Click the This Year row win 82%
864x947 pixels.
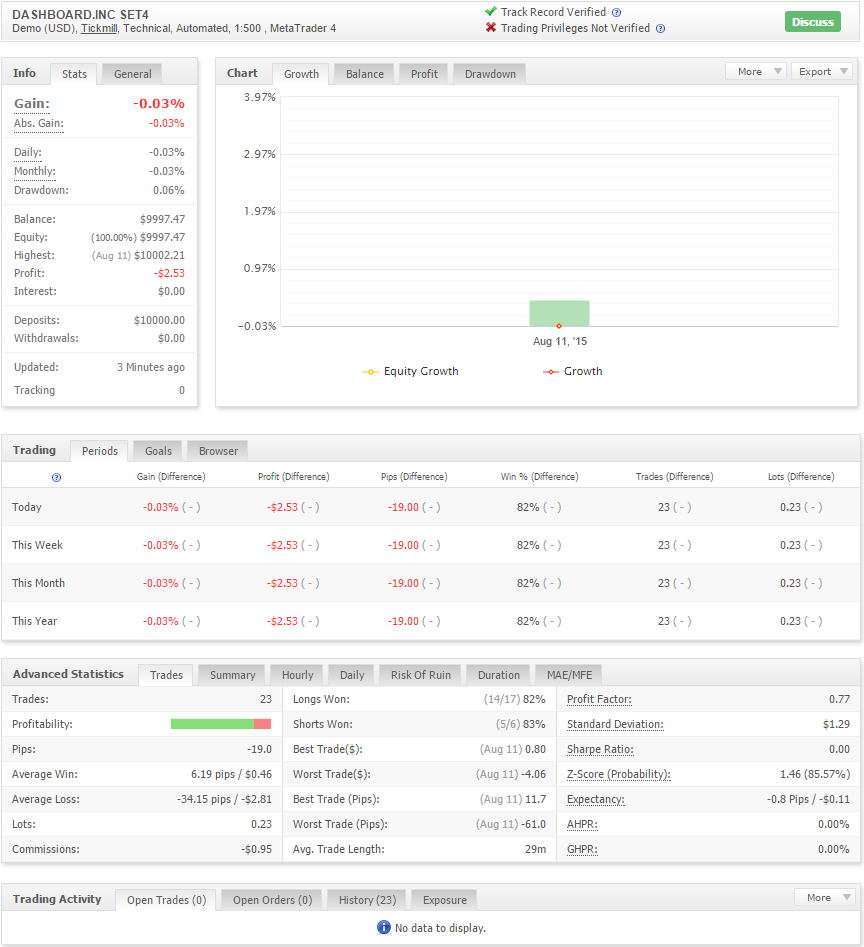click(x=528, y=621)
